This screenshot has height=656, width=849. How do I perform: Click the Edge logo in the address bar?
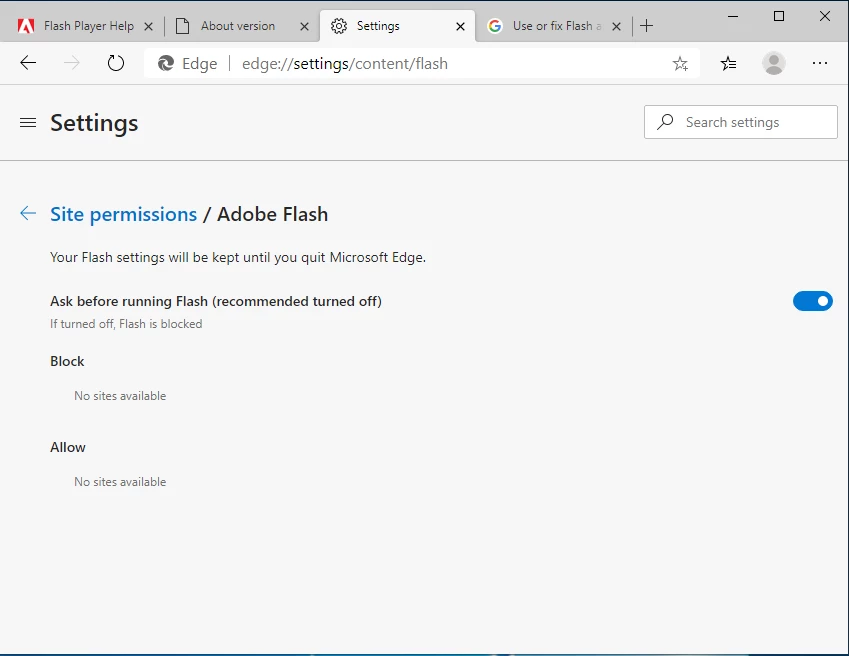click(166, 63)
